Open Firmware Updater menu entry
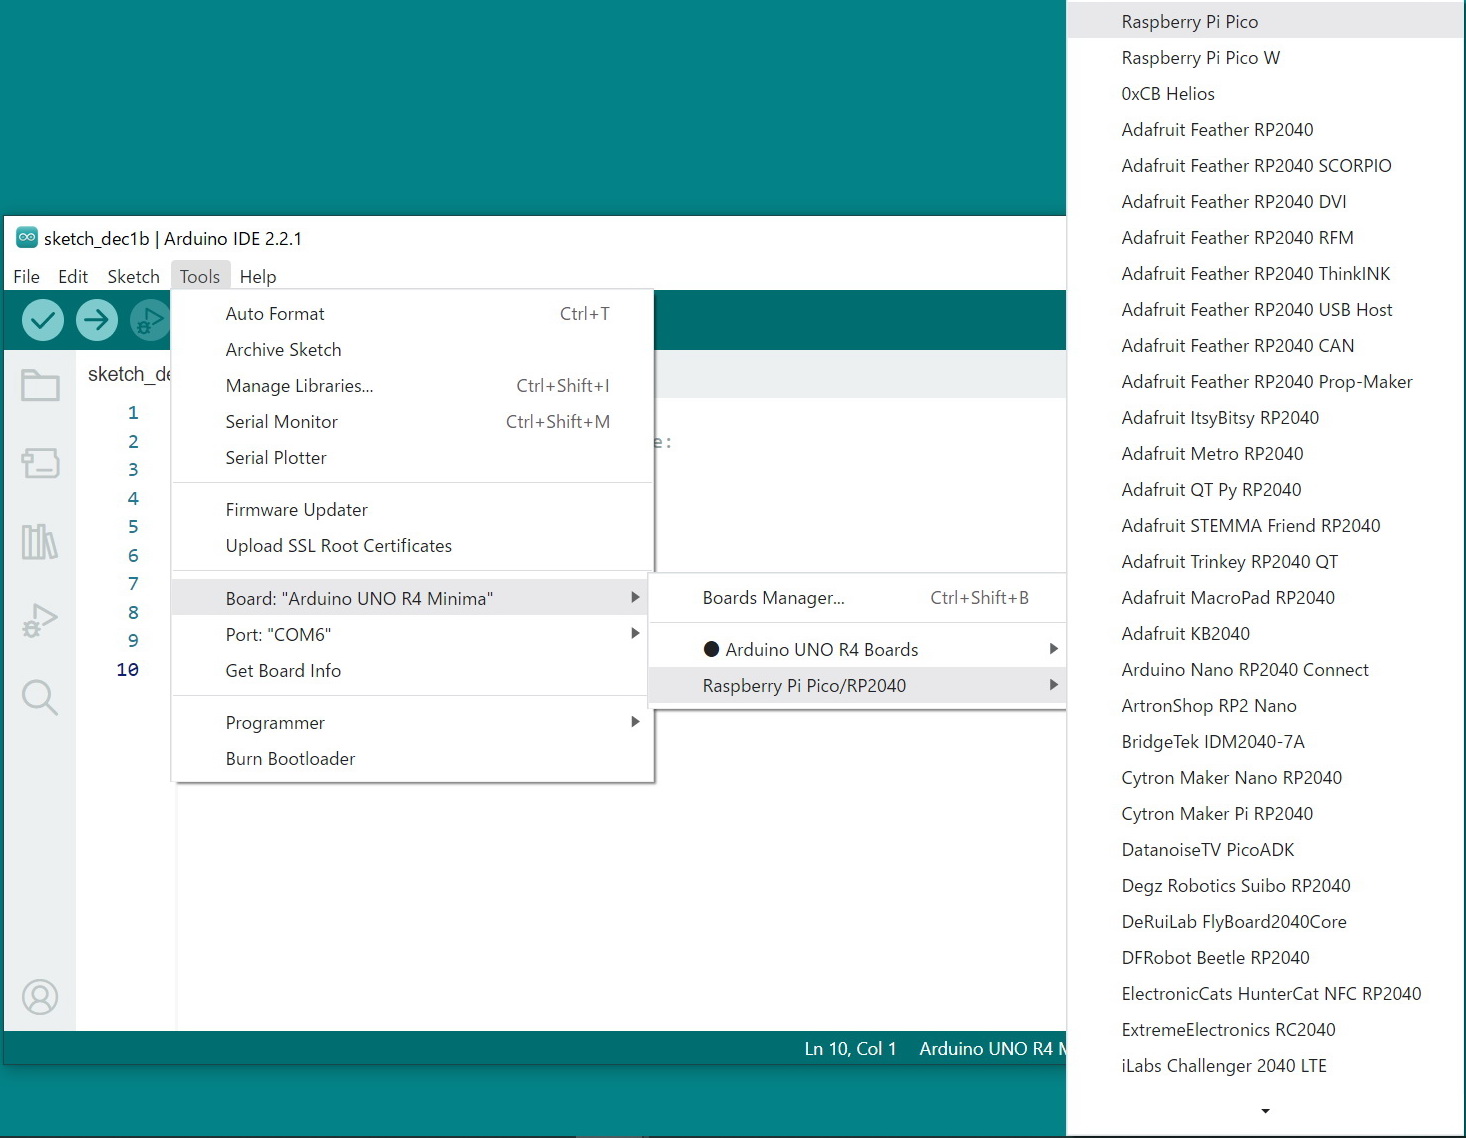 pos(412,510)
